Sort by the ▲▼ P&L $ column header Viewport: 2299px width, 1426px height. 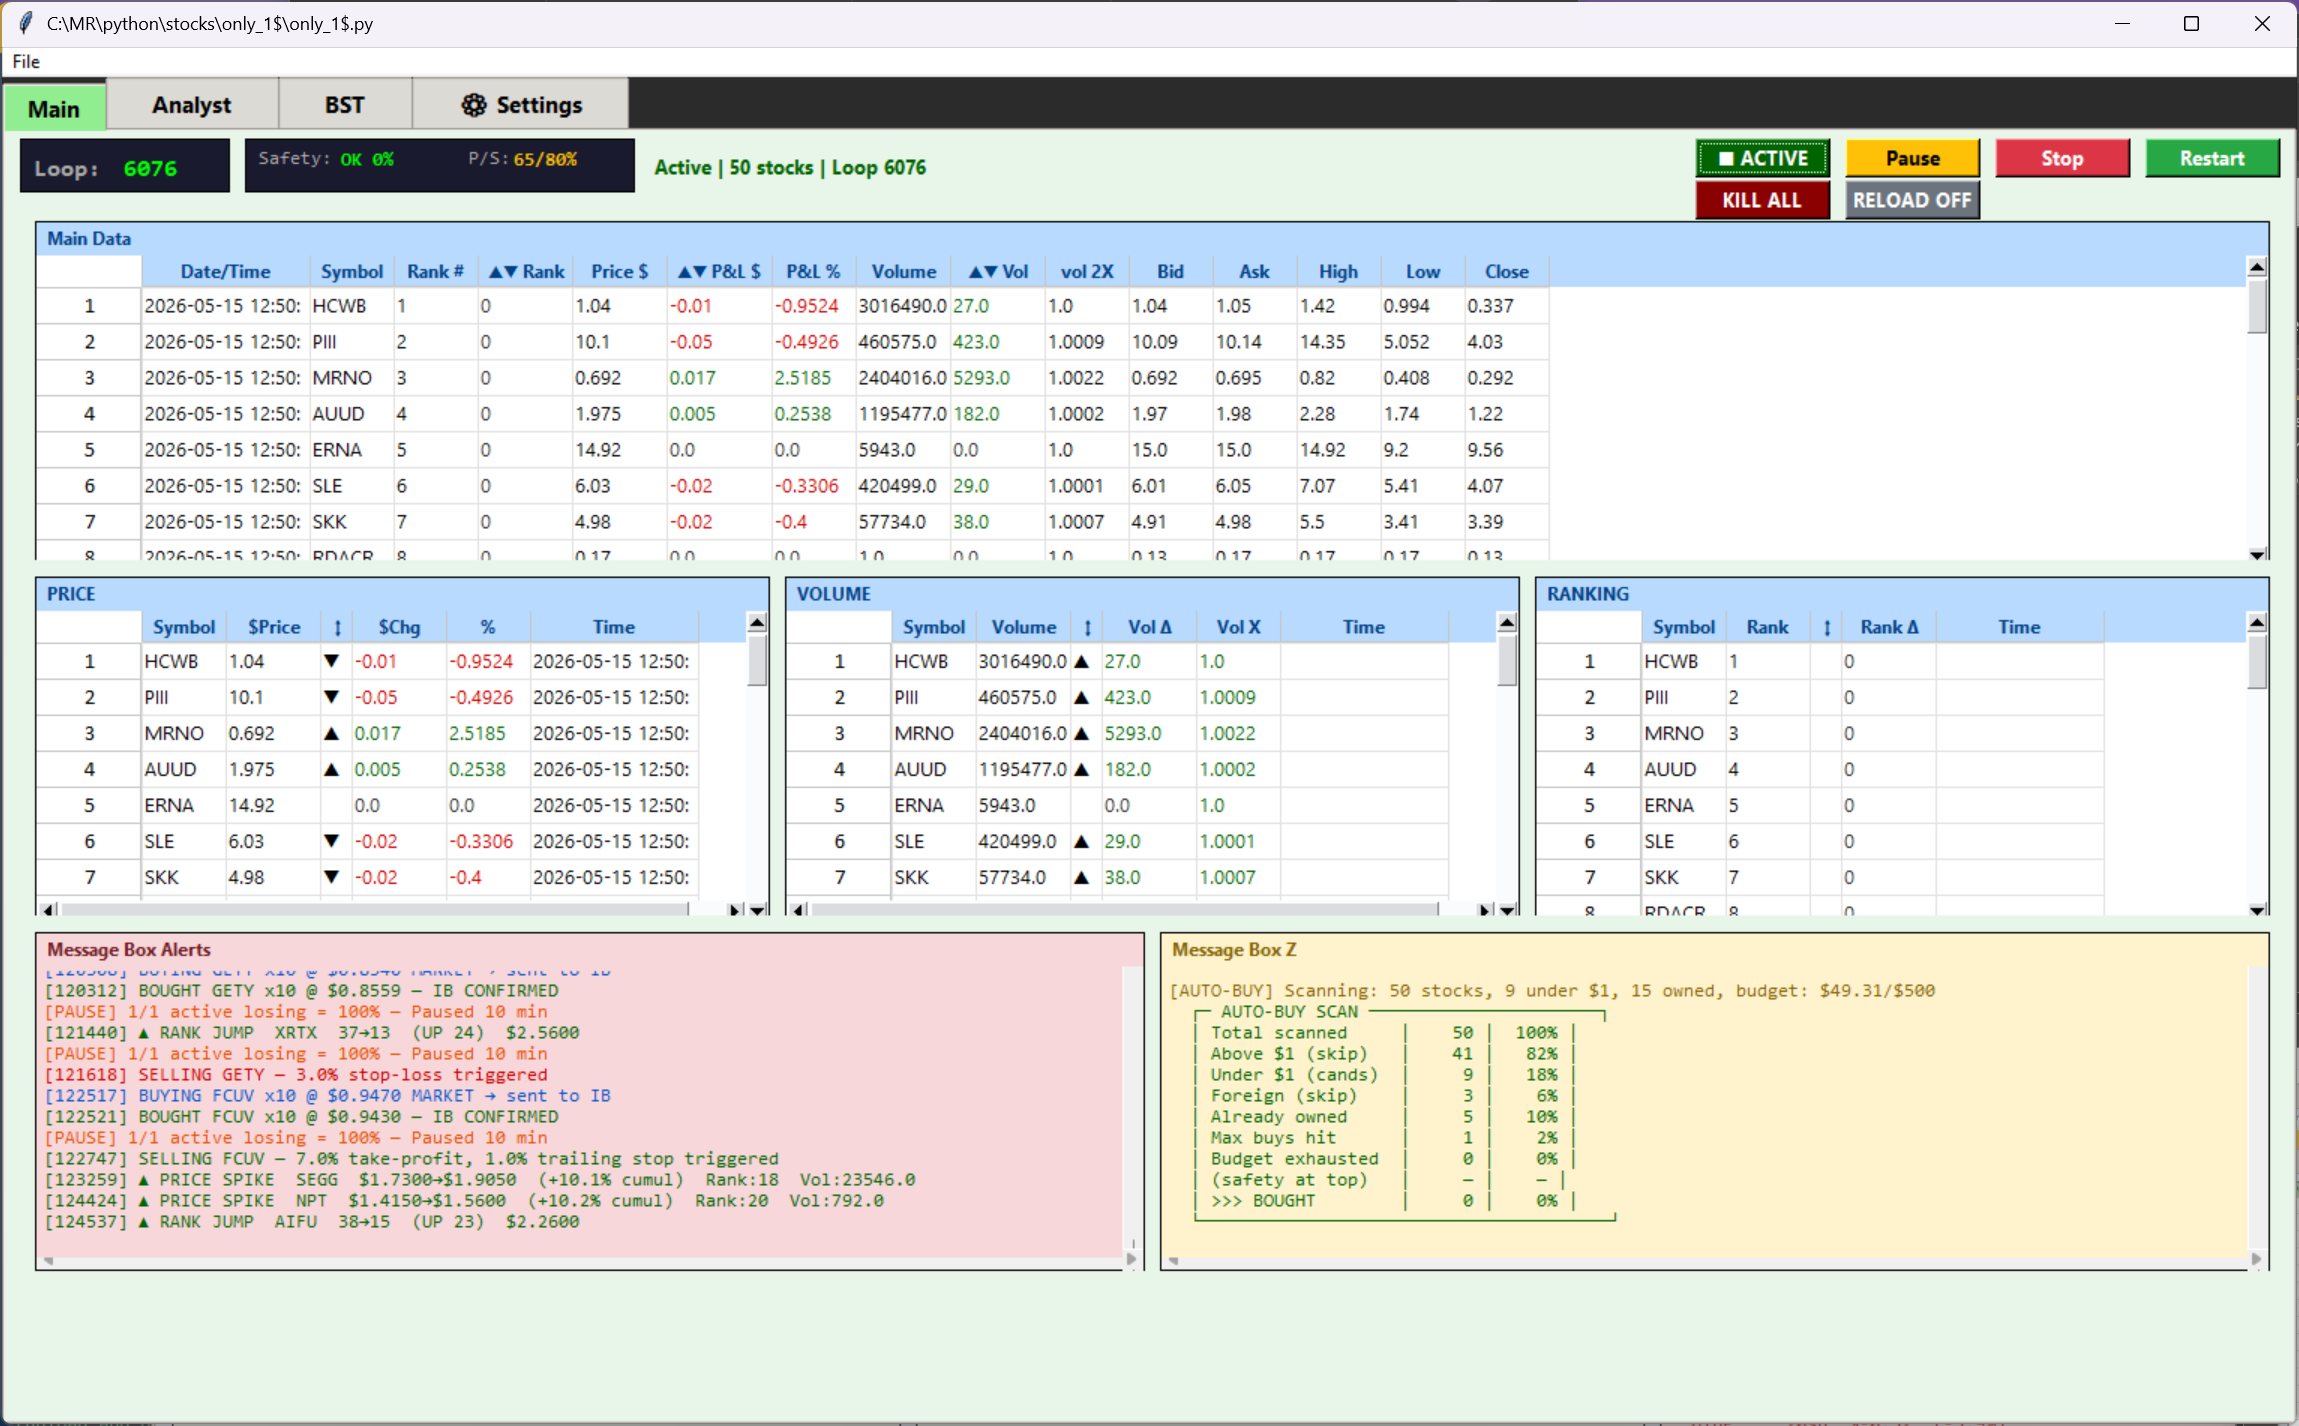pos(719,271)
